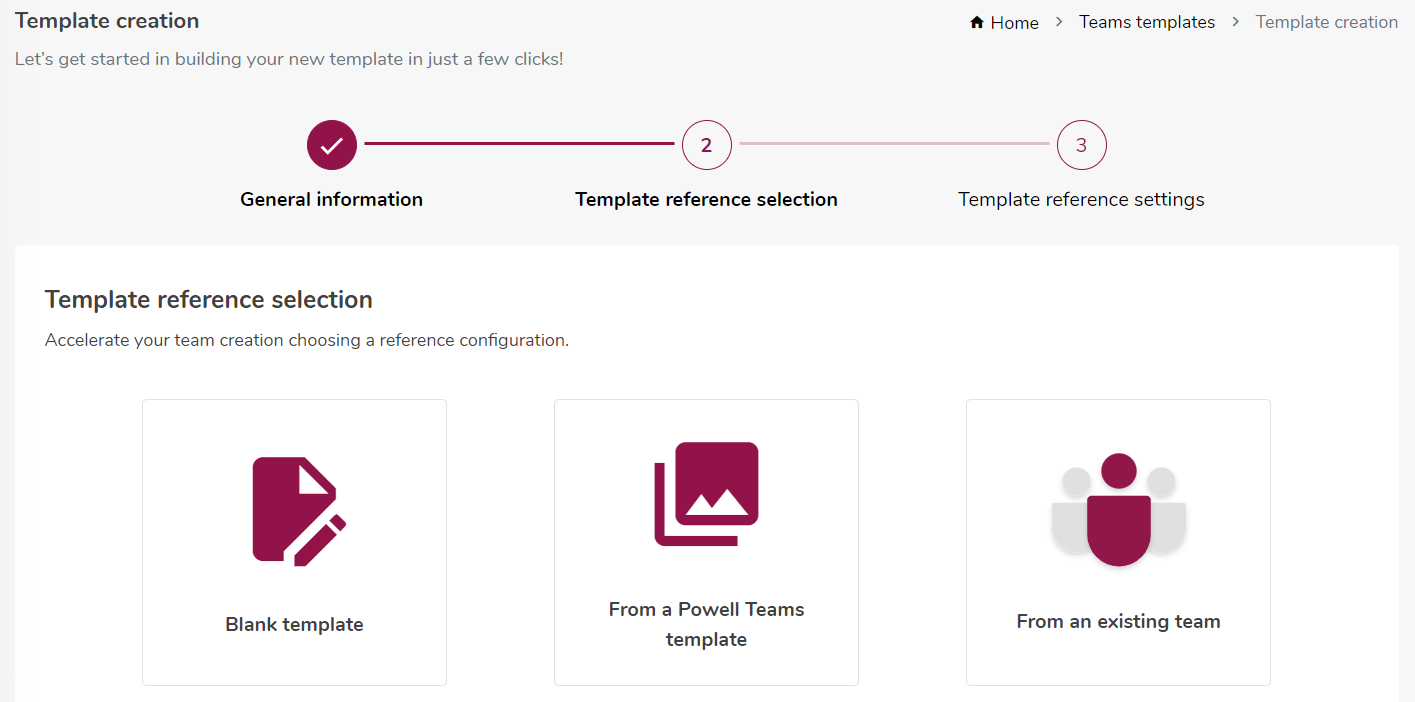
Task: Click the Template reference selection heading
Action: pyautogui.click(x=208, y=299)
